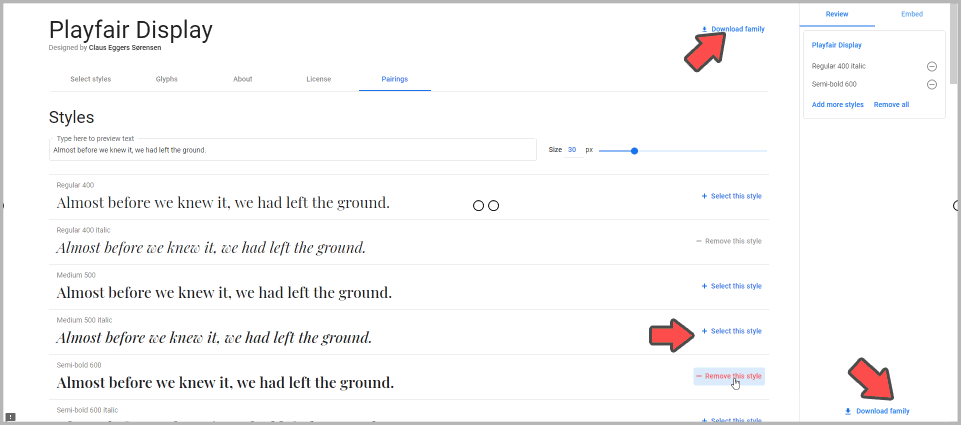961x425 pixels.
Task: Go to the License tab
Action: [318, 79]
